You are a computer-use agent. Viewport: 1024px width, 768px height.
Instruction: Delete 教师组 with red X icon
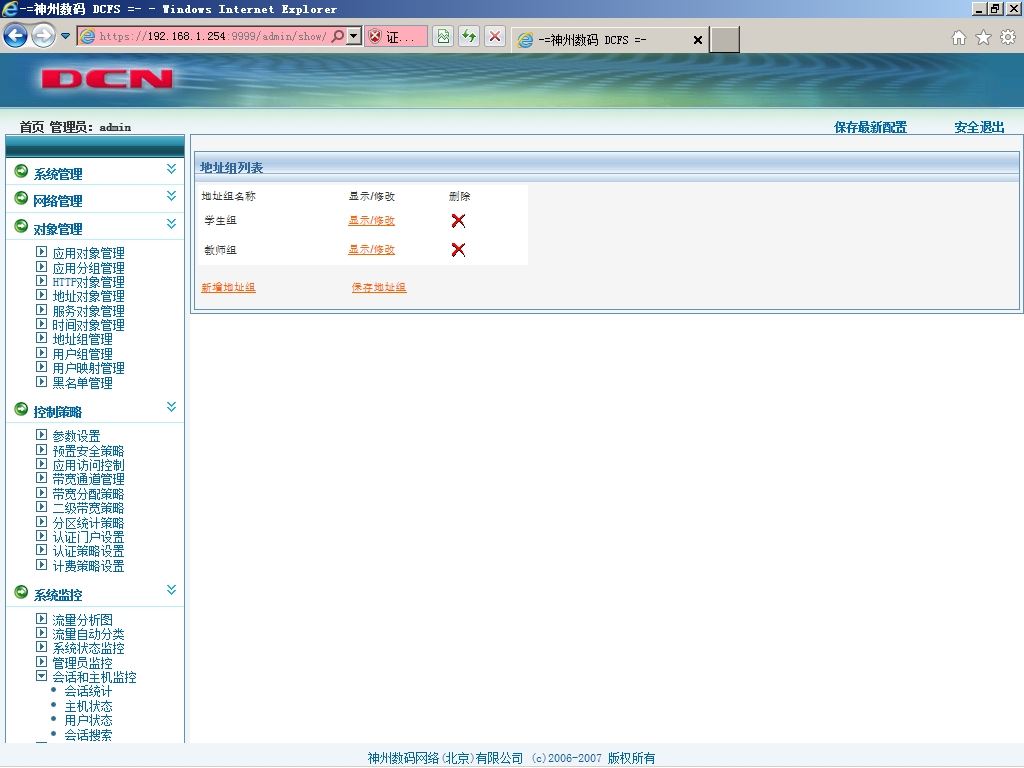coord(458,249)
